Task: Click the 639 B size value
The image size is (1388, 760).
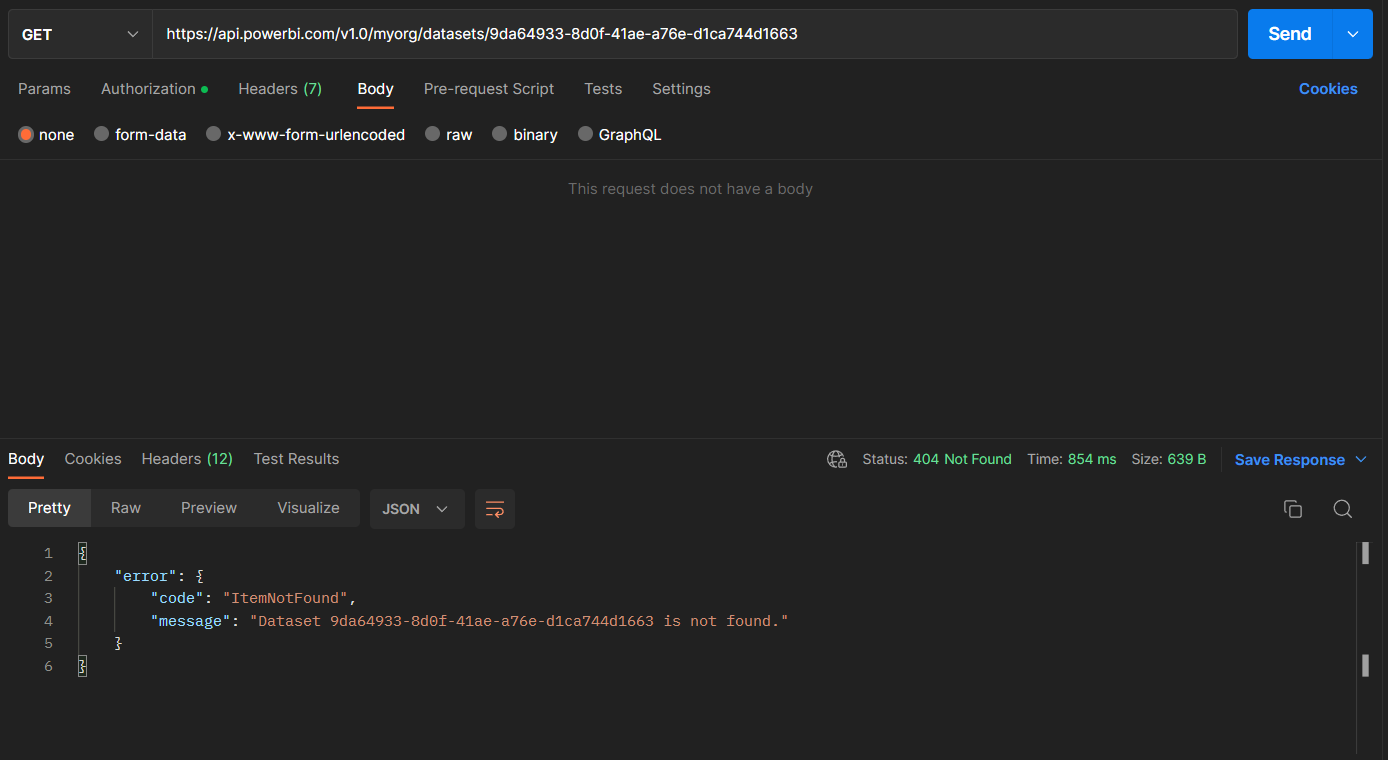Action: click(1187, 459)
